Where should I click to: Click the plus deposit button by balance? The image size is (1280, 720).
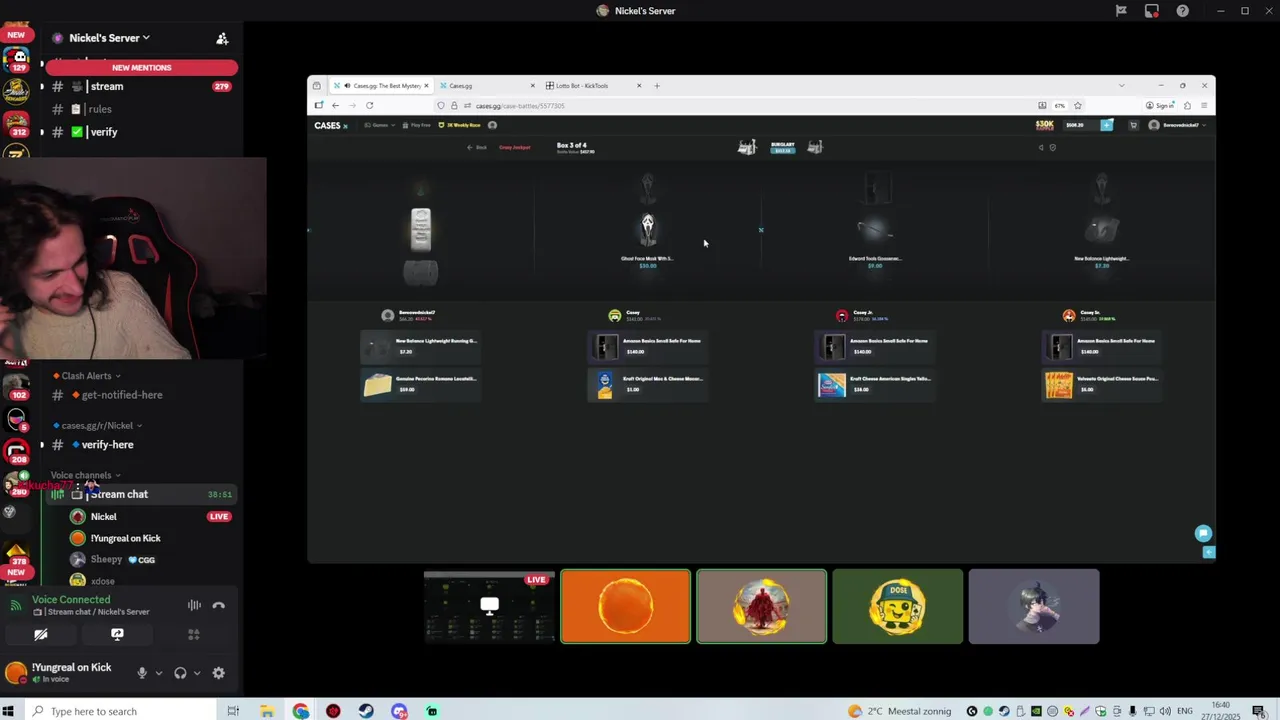point(1107,125)
